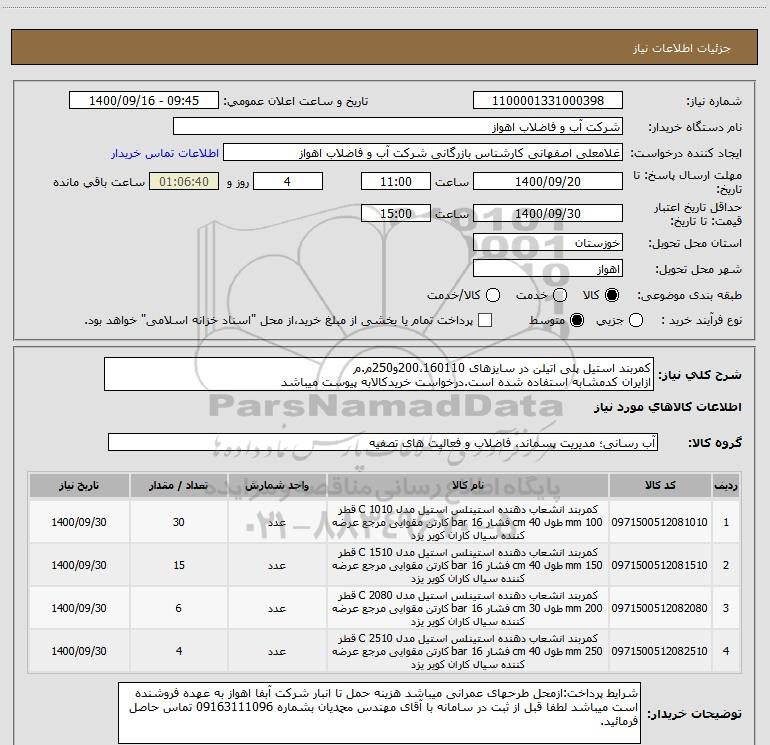Click the price validity date 1400/09/30
The height and width of the screenshot is (745, 770).
[548, 213]
